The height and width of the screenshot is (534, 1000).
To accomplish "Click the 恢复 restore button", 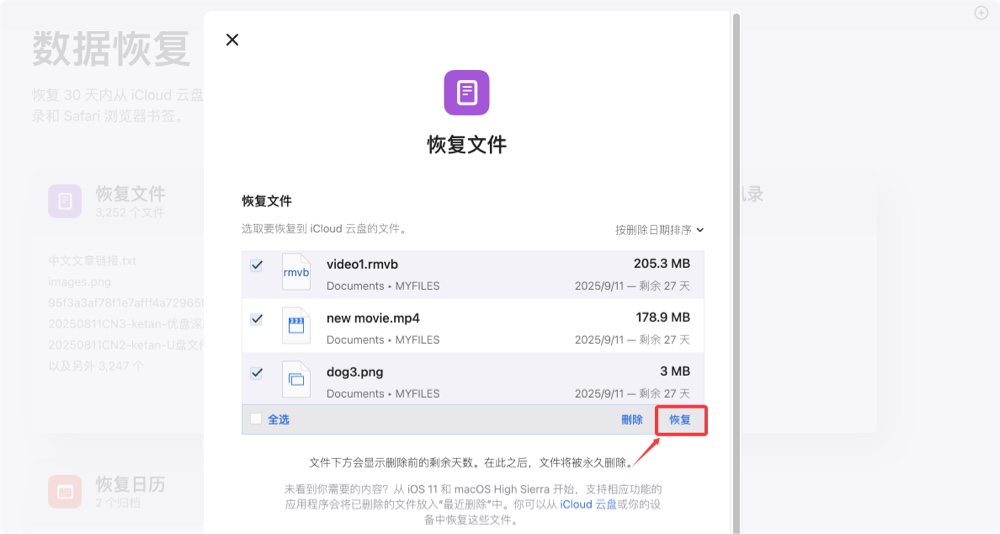I will (x=680, y=420).
